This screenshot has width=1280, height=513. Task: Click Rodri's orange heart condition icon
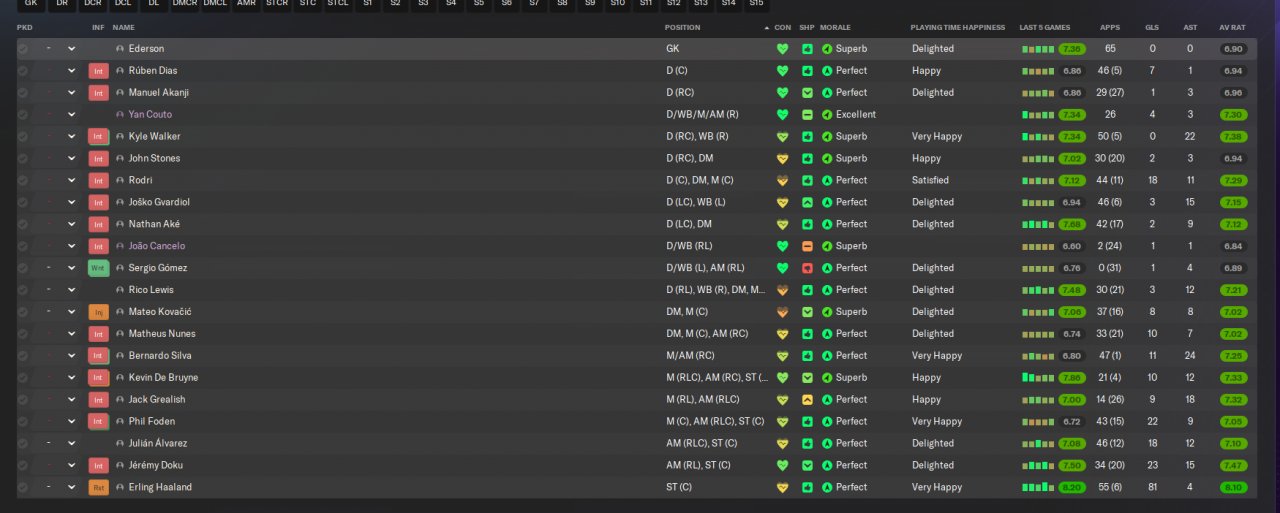pos(782,180)
